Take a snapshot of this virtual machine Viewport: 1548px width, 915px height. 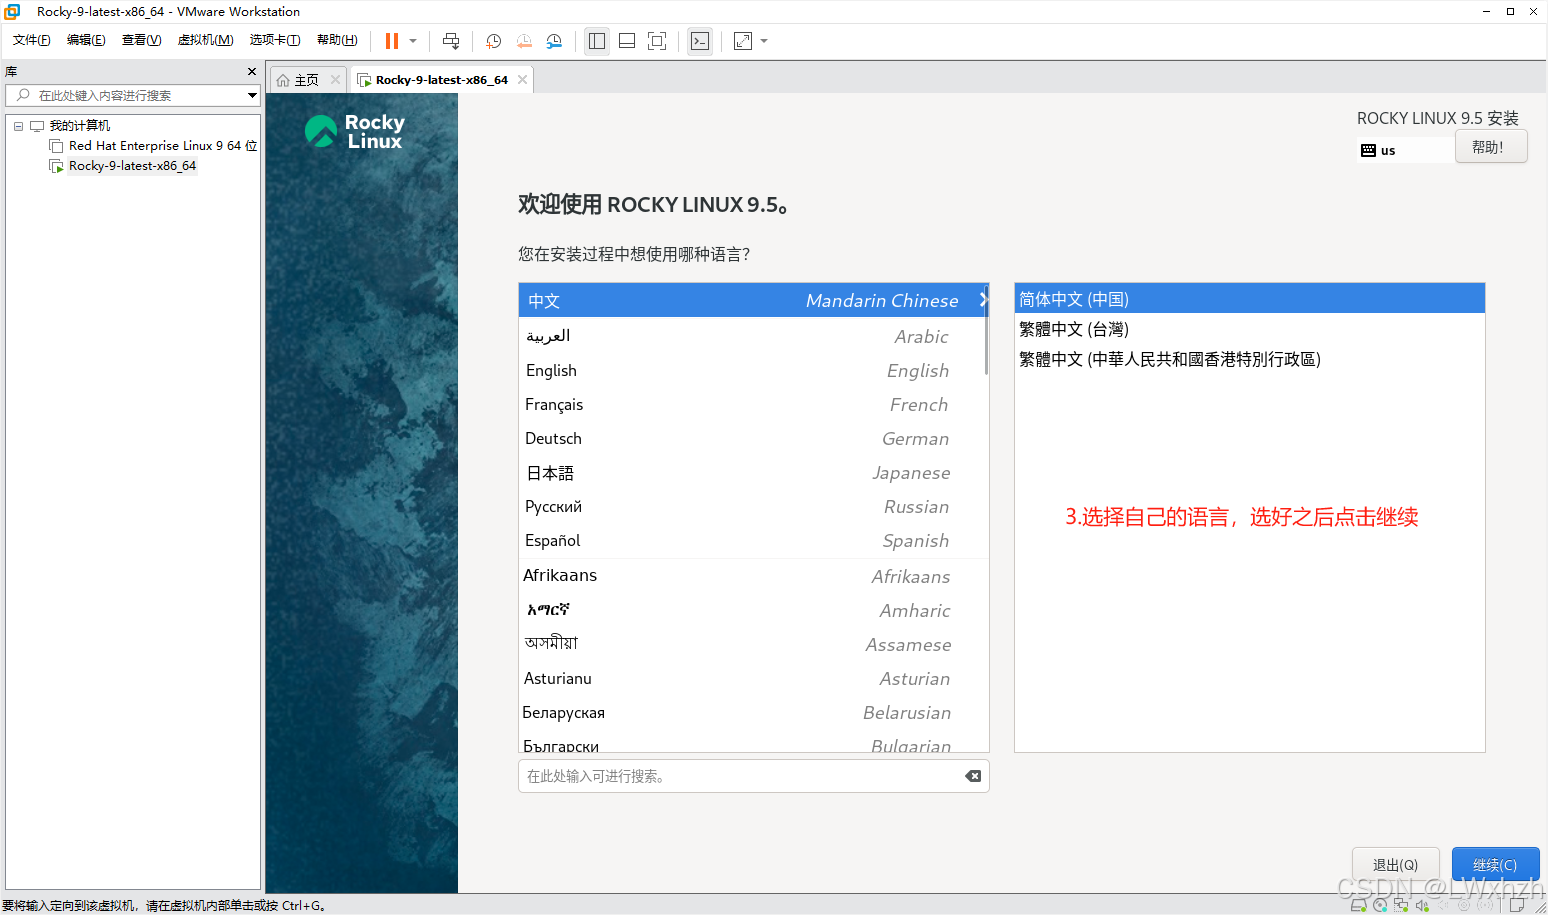(x=494, y=41)
